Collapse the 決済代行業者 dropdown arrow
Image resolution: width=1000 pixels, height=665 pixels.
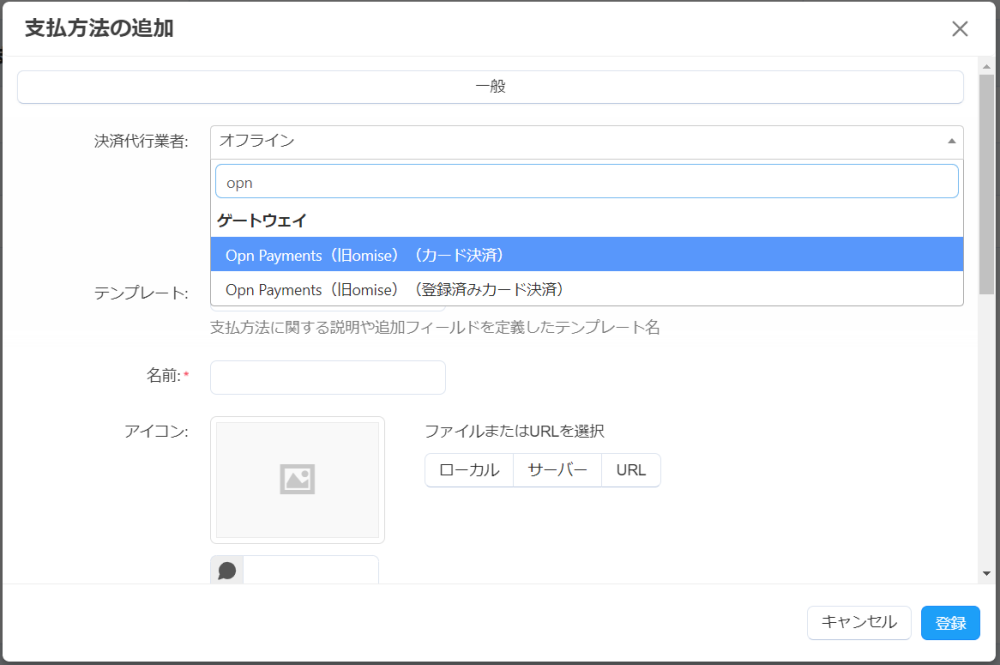[951, 141]
